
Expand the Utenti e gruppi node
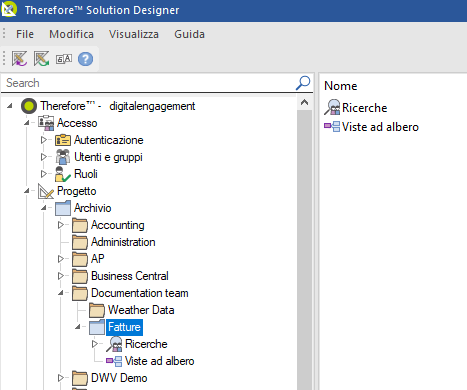pos(44,157)
